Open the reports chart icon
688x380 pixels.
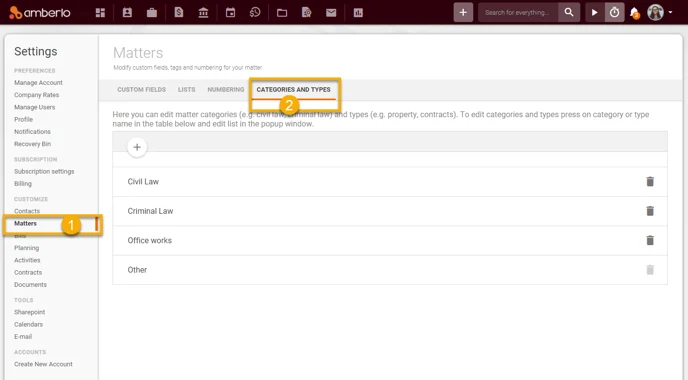click(x=358, y=13)
